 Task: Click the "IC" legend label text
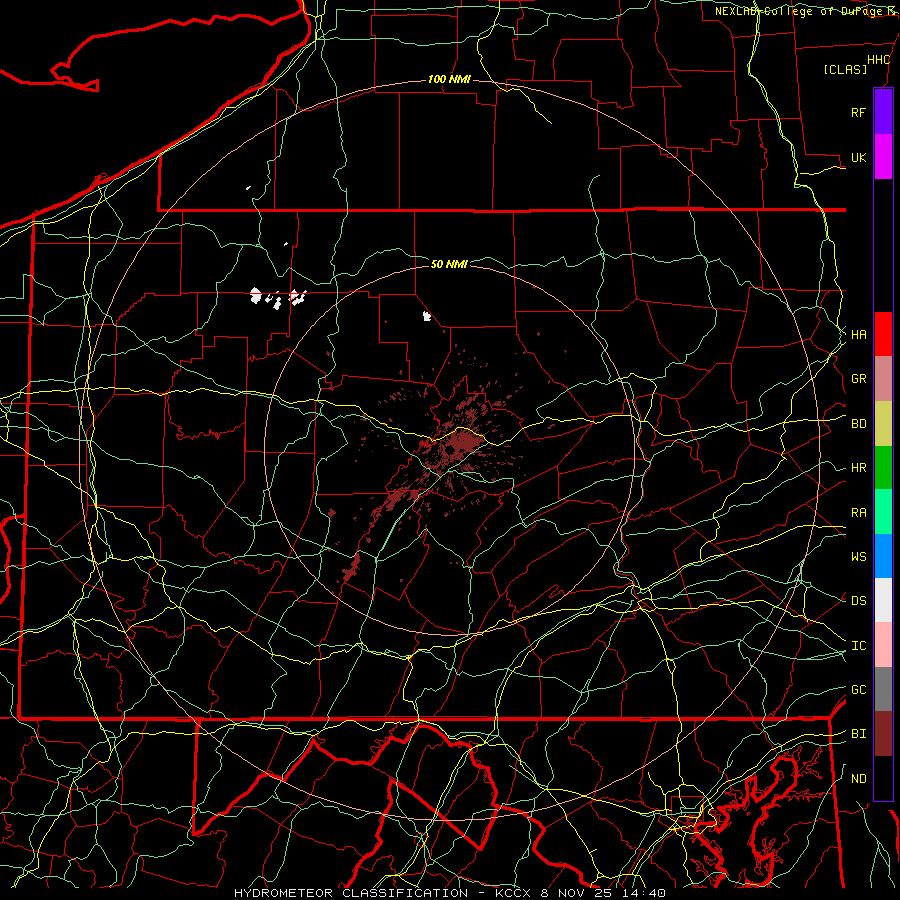pyautogui.click(x=858, y=646)
